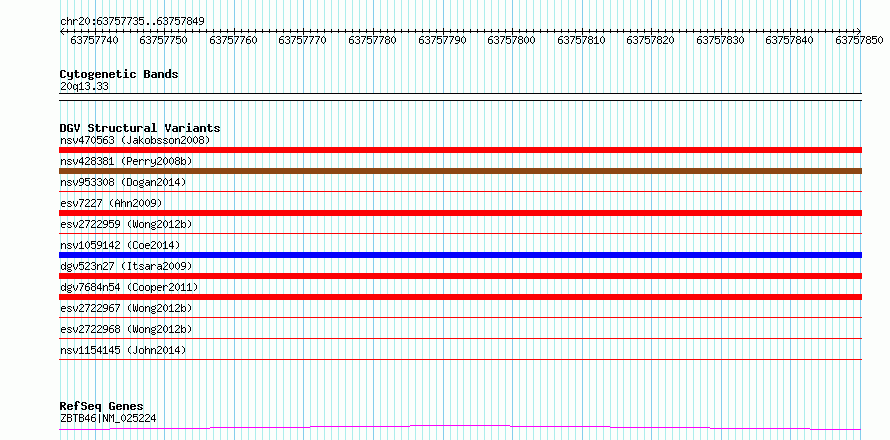Select the esv7227 (Ahn2009) label
Image resolution: width=890 pixels, height=440 pixels.
point(111,203)
